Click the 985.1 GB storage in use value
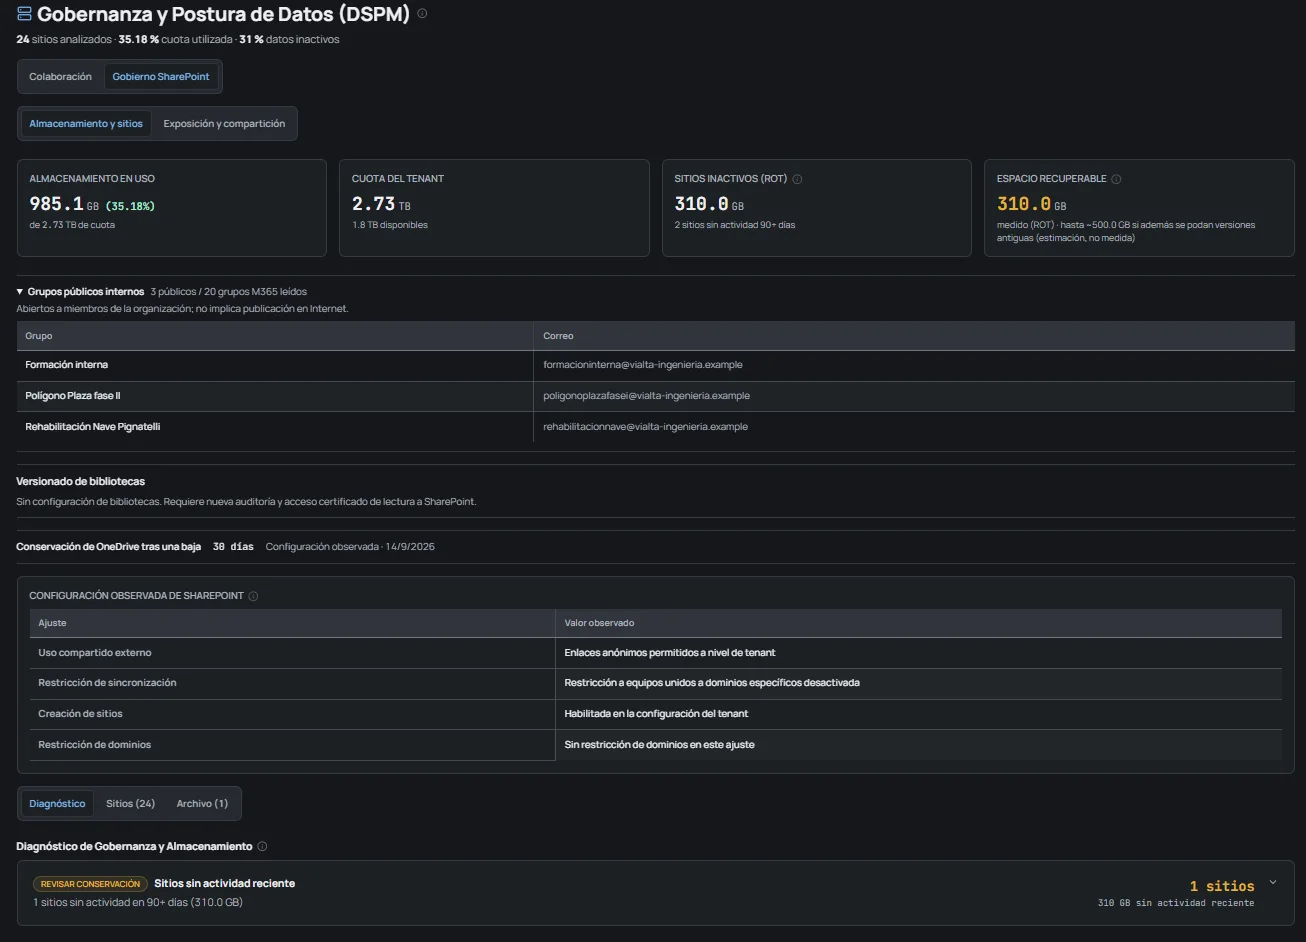1306x942 pixels. pyautogui.click(x=64, y=204)
